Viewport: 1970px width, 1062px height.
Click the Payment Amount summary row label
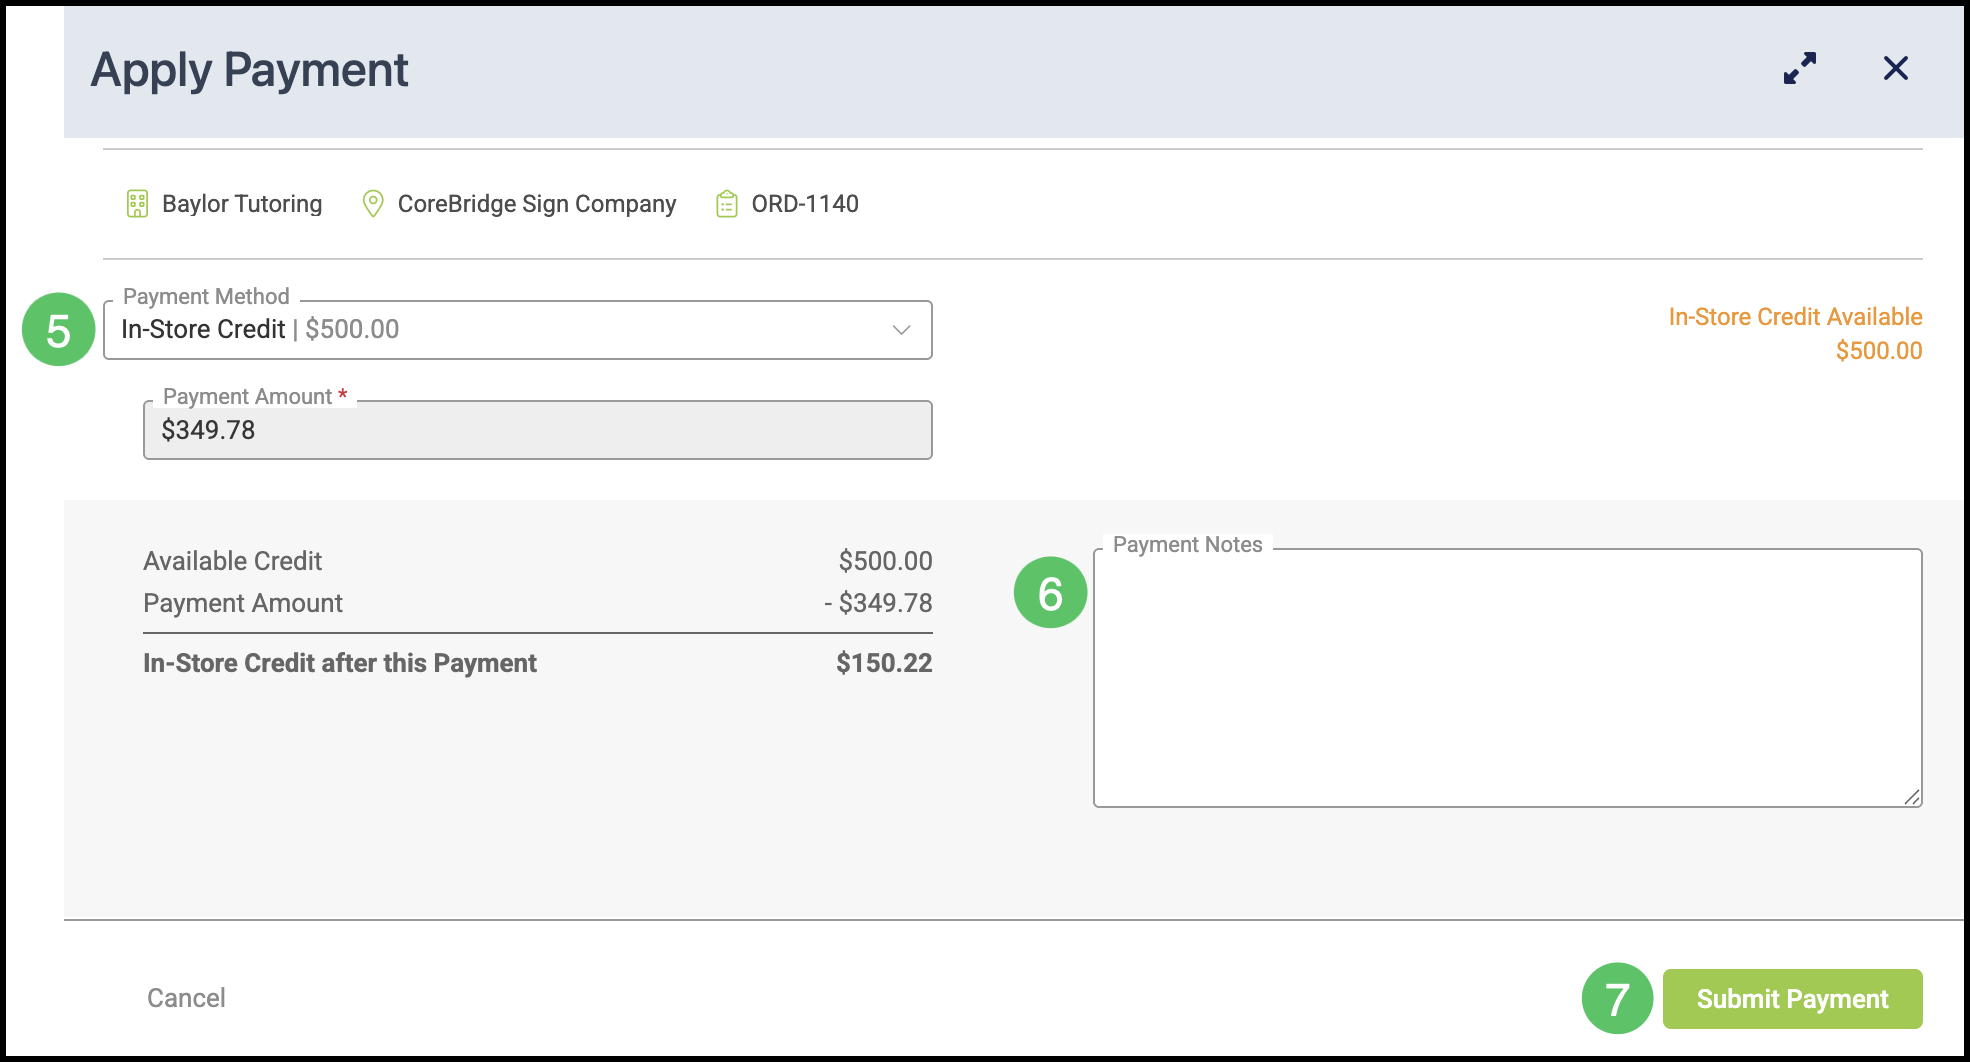click(243, 603)
